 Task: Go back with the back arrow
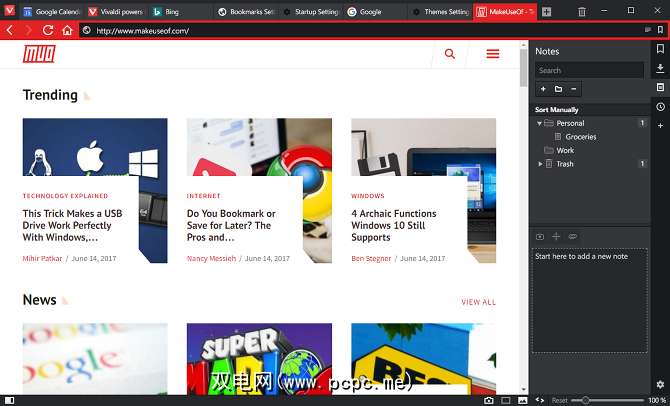[x=10, y=30]
